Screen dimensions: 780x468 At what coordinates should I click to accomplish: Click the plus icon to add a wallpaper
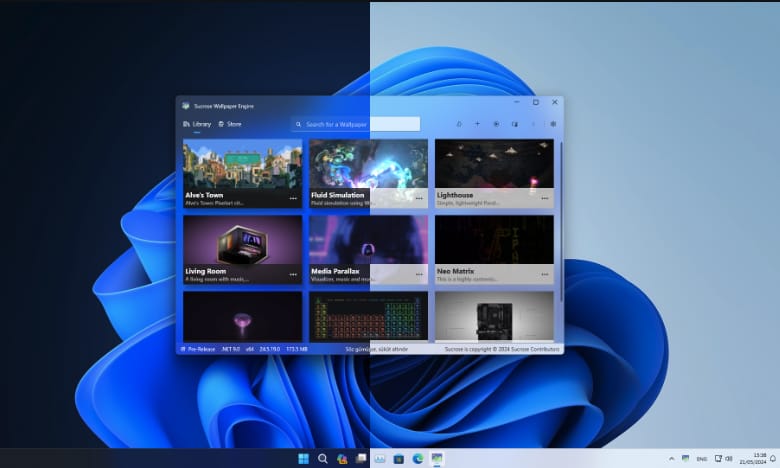click(477, 124)
